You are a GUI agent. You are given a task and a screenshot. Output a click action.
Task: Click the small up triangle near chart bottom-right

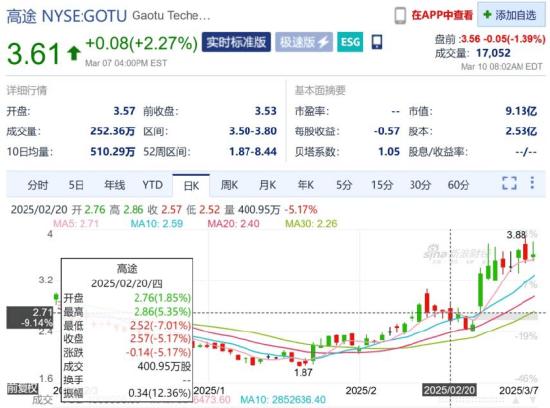(516, 400)
